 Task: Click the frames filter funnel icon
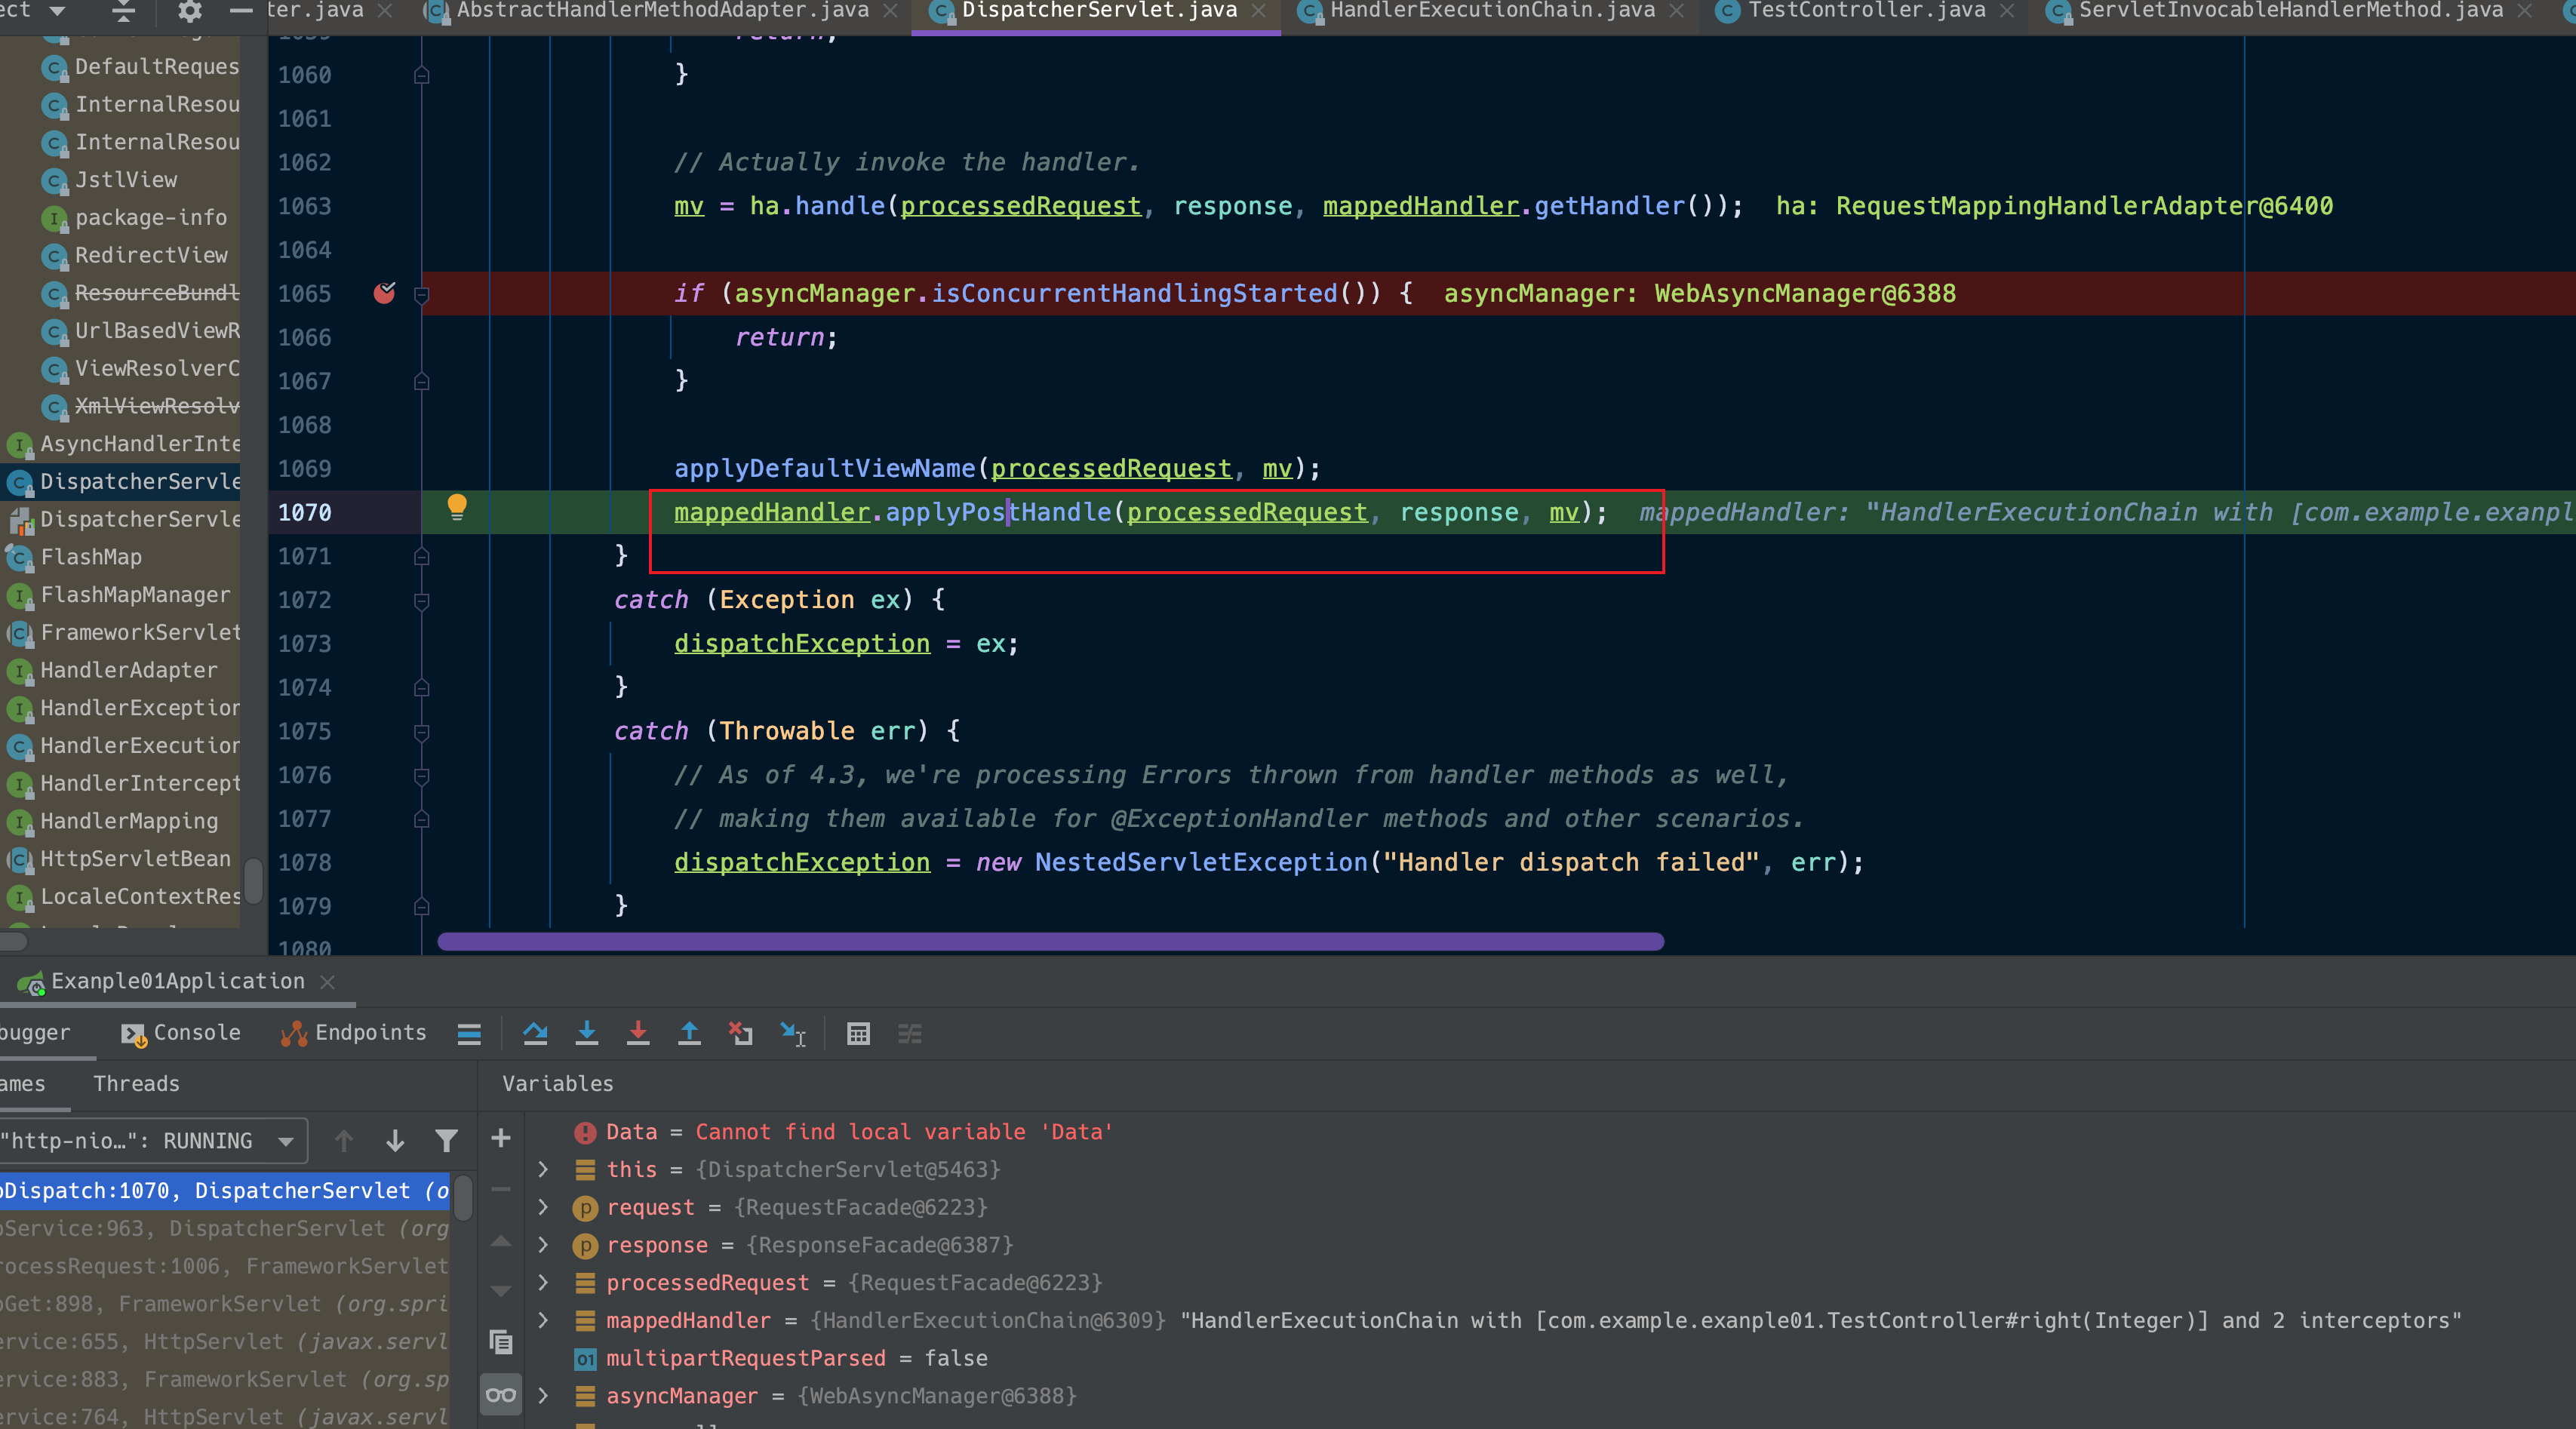click(446, 1140)
